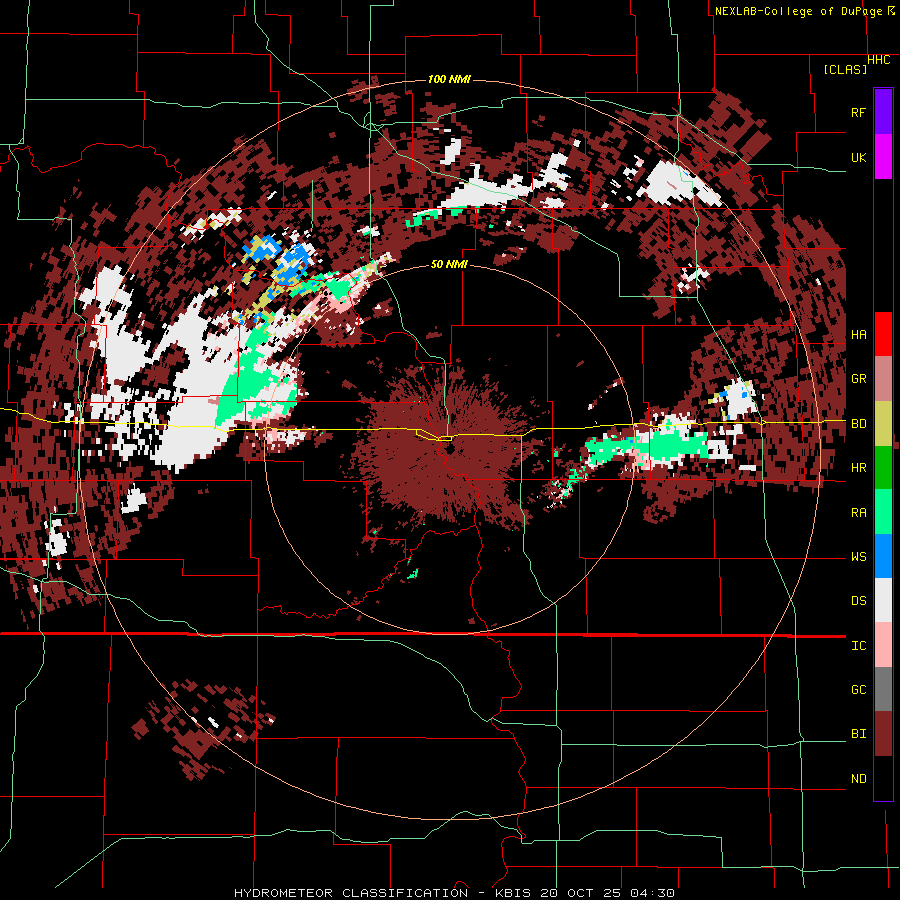Image resolution: width=900 pixels, height=900 pixels.
Task: Click the HR heavy rain green swatch
Action: click(x=883, y=467)
